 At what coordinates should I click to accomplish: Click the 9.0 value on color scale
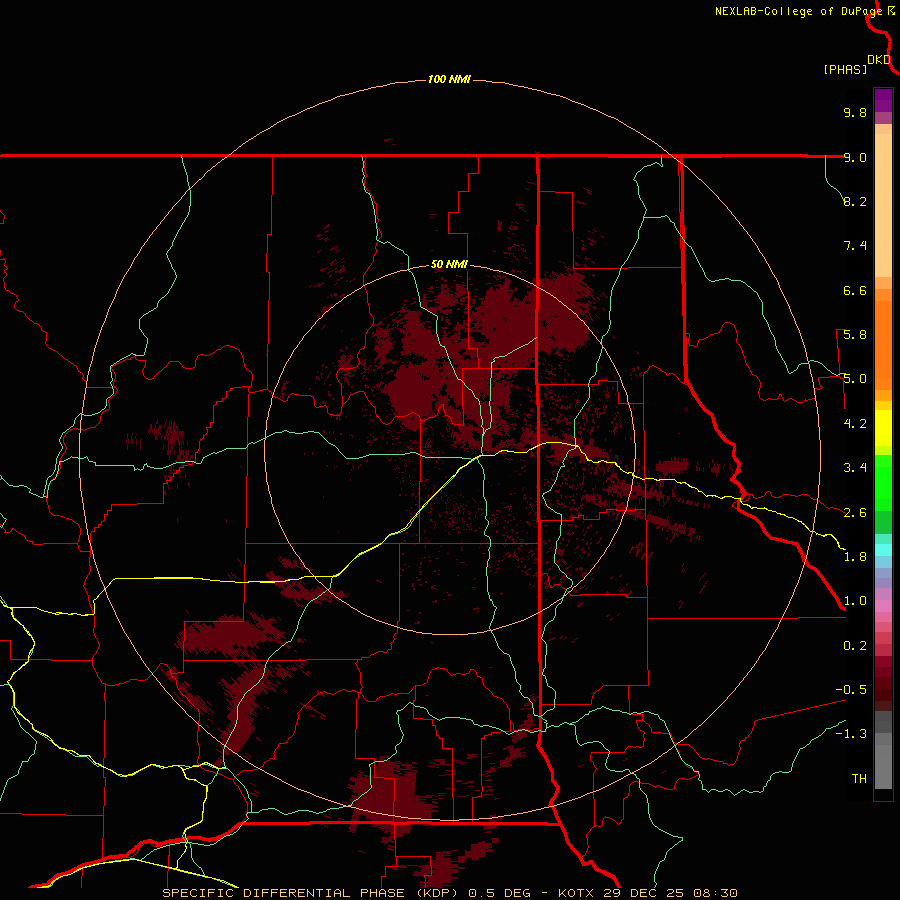click(855, 157)
